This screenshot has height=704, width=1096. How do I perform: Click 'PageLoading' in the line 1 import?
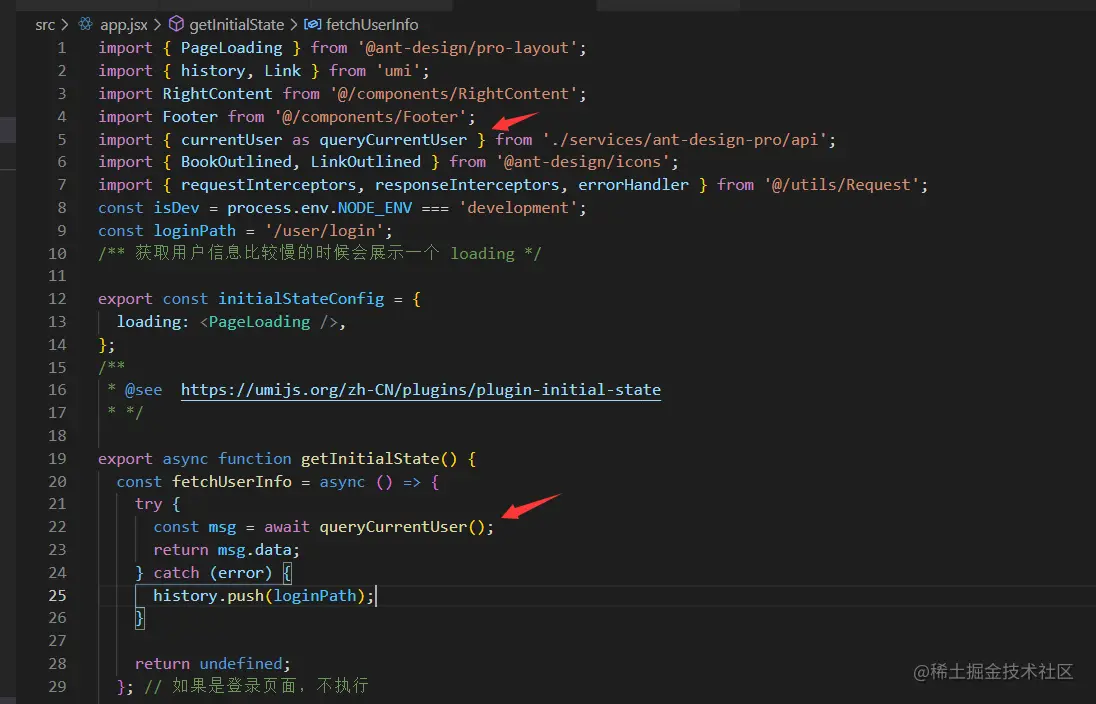point(231,48)
